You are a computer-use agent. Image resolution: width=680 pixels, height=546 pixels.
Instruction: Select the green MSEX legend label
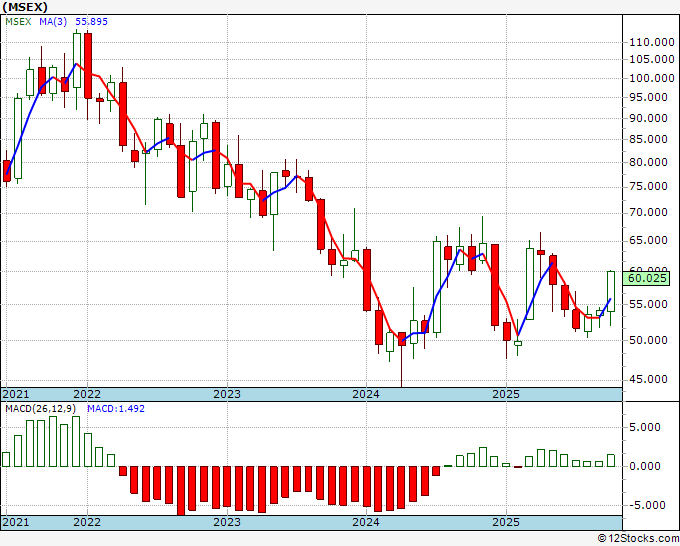(18, 21)
